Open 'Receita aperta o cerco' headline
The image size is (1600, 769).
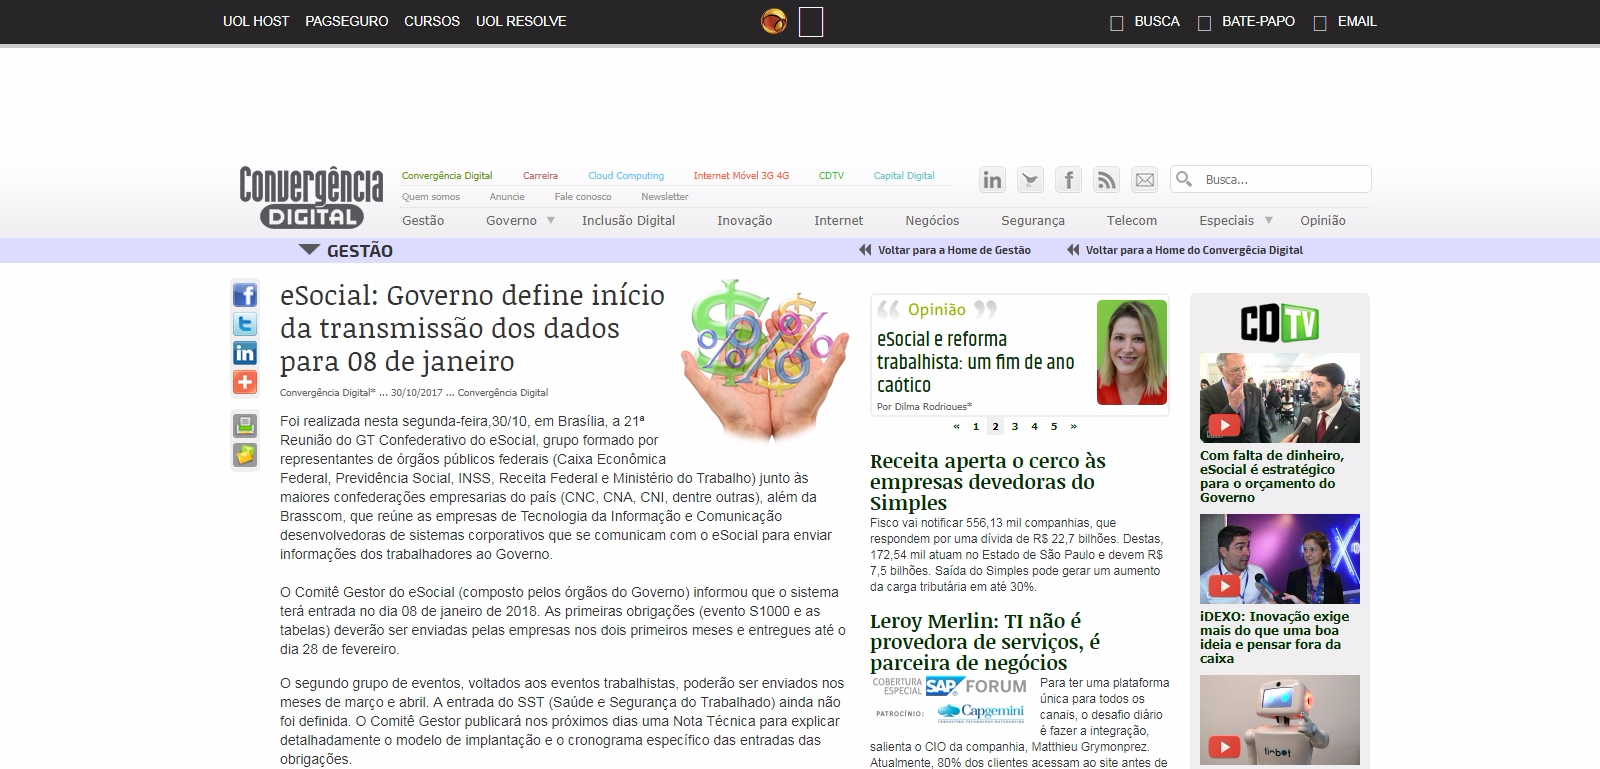point(988,482)
